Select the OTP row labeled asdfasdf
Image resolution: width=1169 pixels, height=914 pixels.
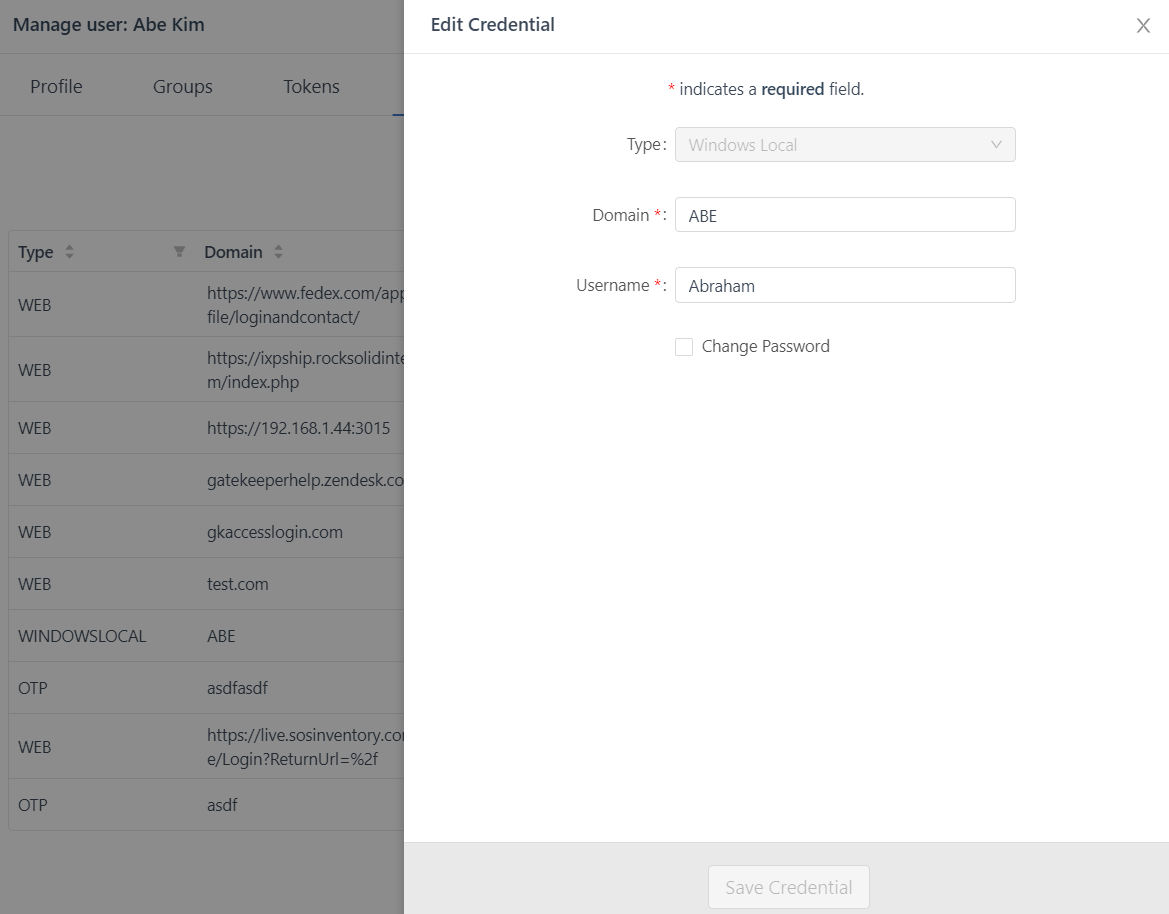pos(200,687)
